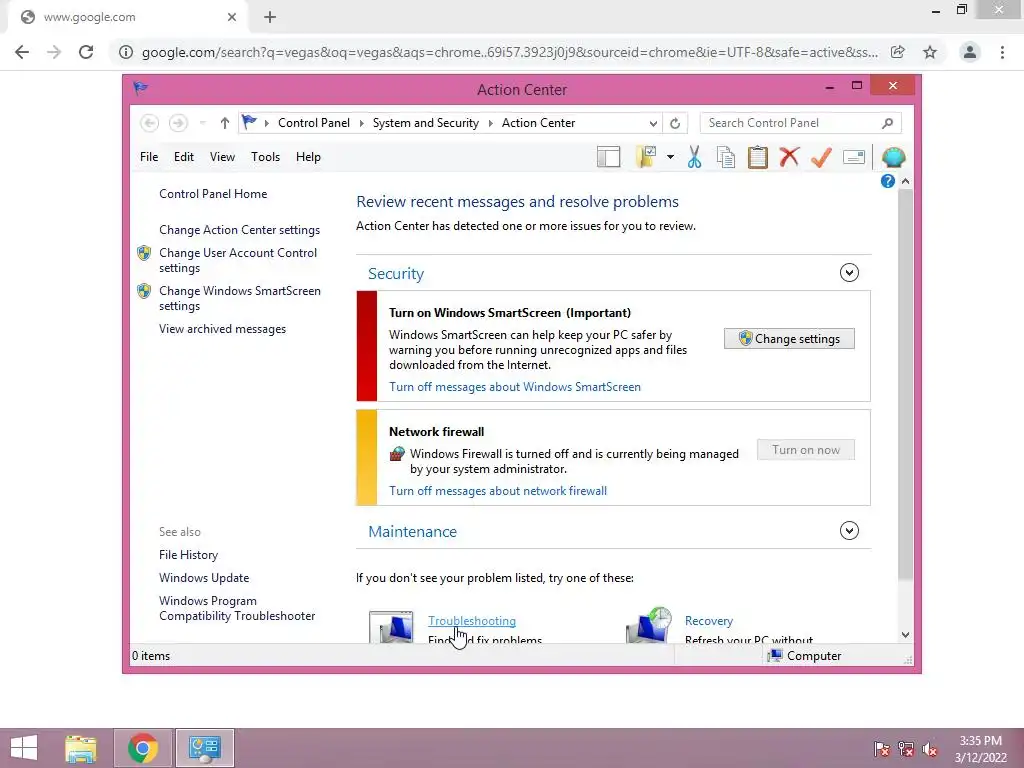Screen dimensions: 1024x768
Task: Open Change Action Center settings
Action: [239, 230]
